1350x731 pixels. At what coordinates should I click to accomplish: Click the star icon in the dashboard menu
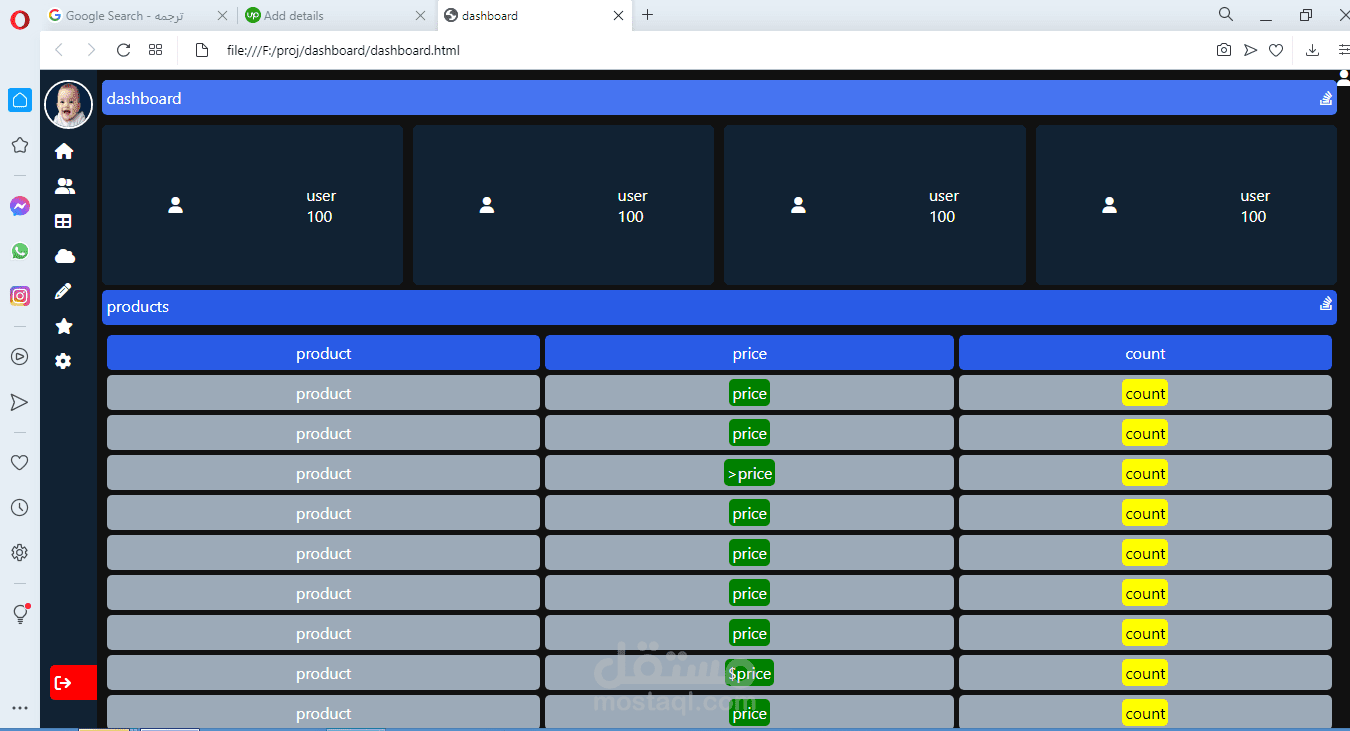(x=64, y=325)
